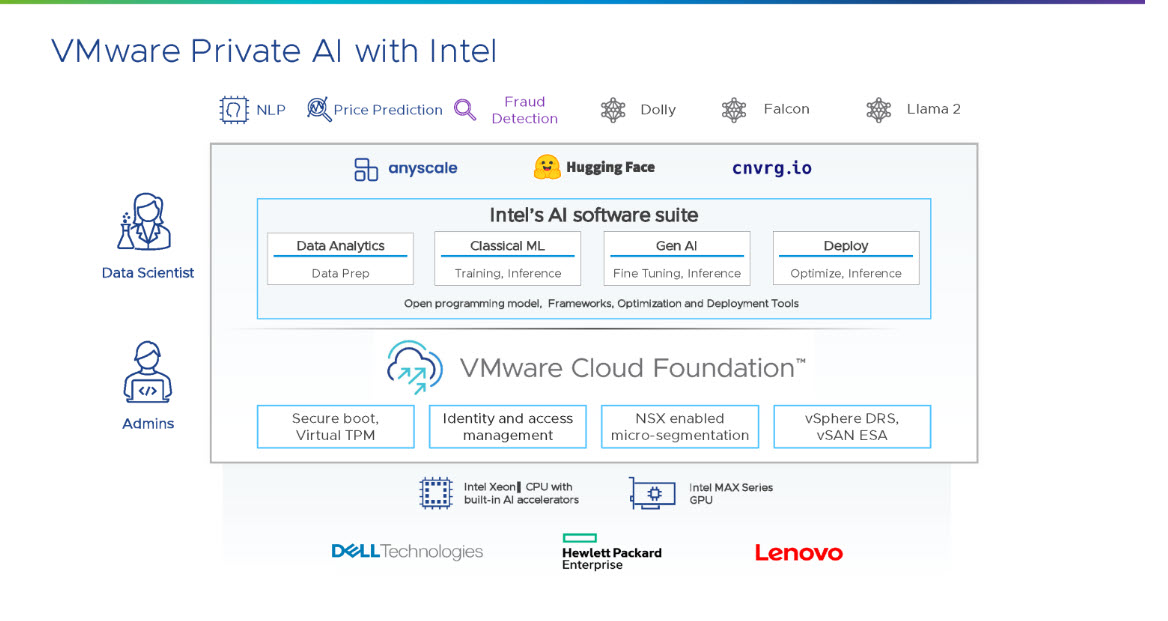The height and width of the screenshot is (621, 1168).
Task: Select the Gen AI box
Action: pos(676,258)
